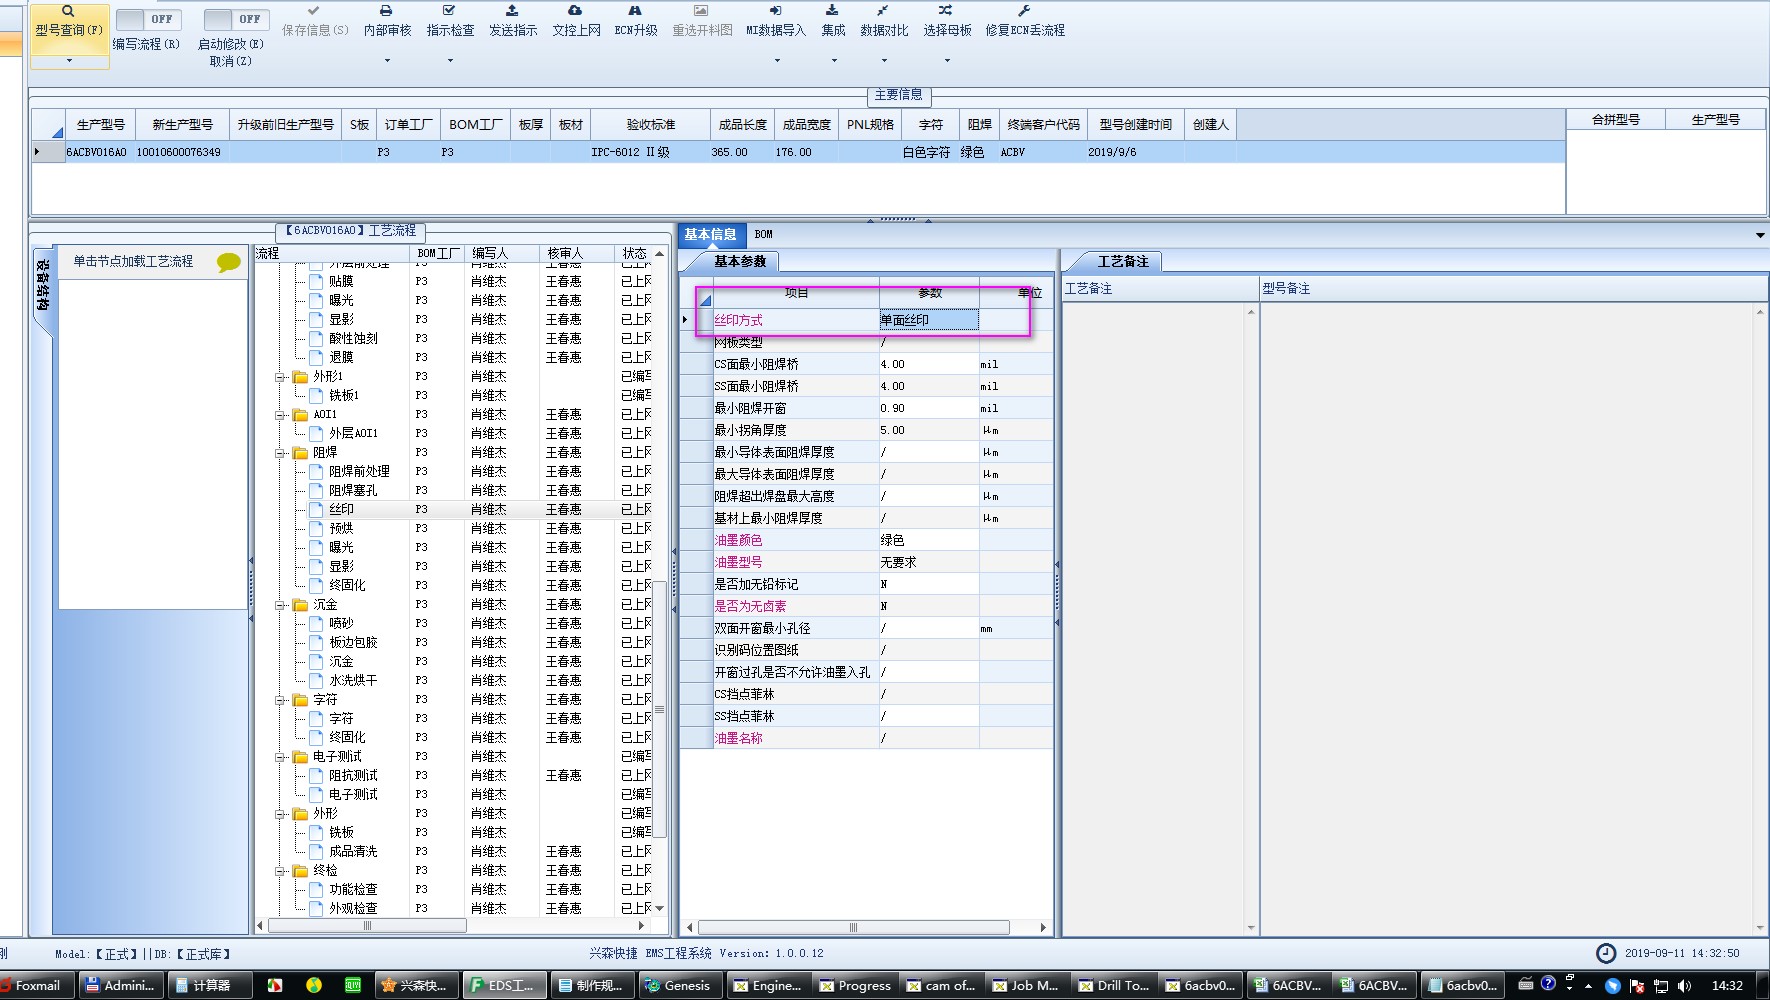The height and width of the screenshot is (1000, 1770).
Task: Select the 工艺备注 tab
Action: (1123, 261)
